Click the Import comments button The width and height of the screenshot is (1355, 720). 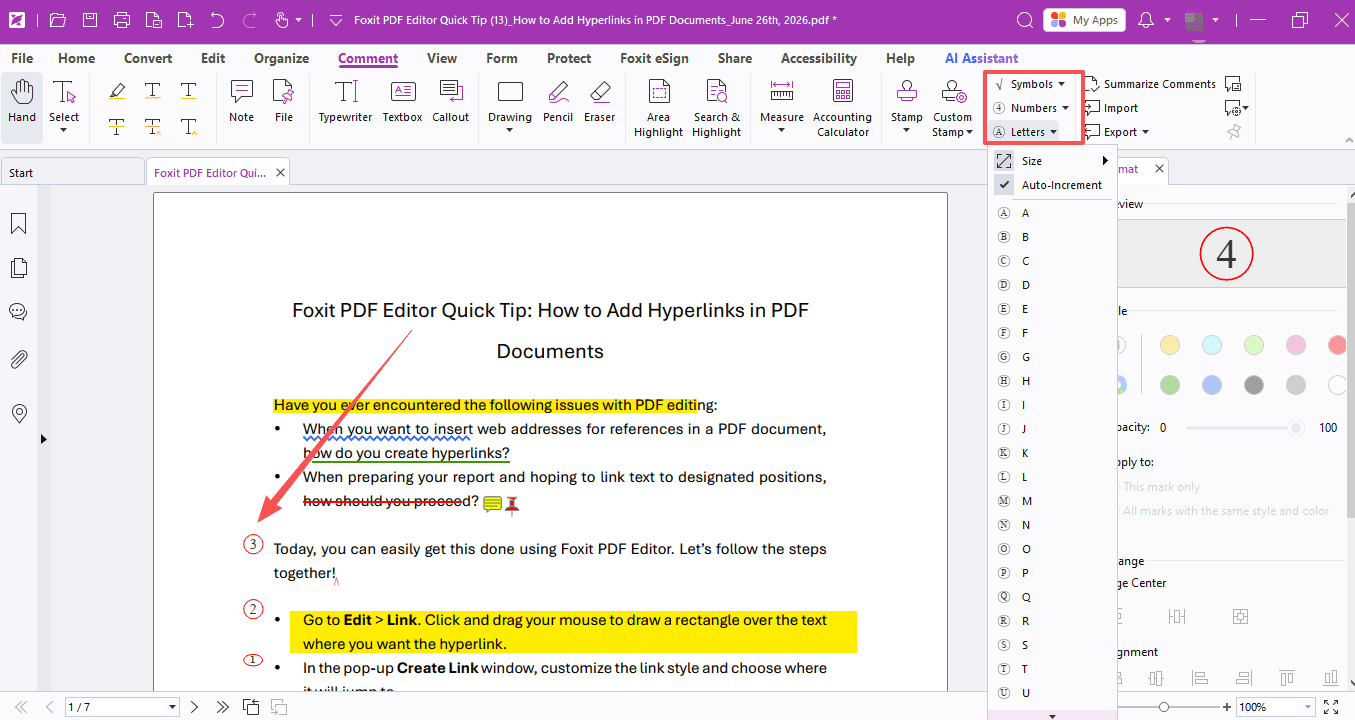pos(1111,108)
